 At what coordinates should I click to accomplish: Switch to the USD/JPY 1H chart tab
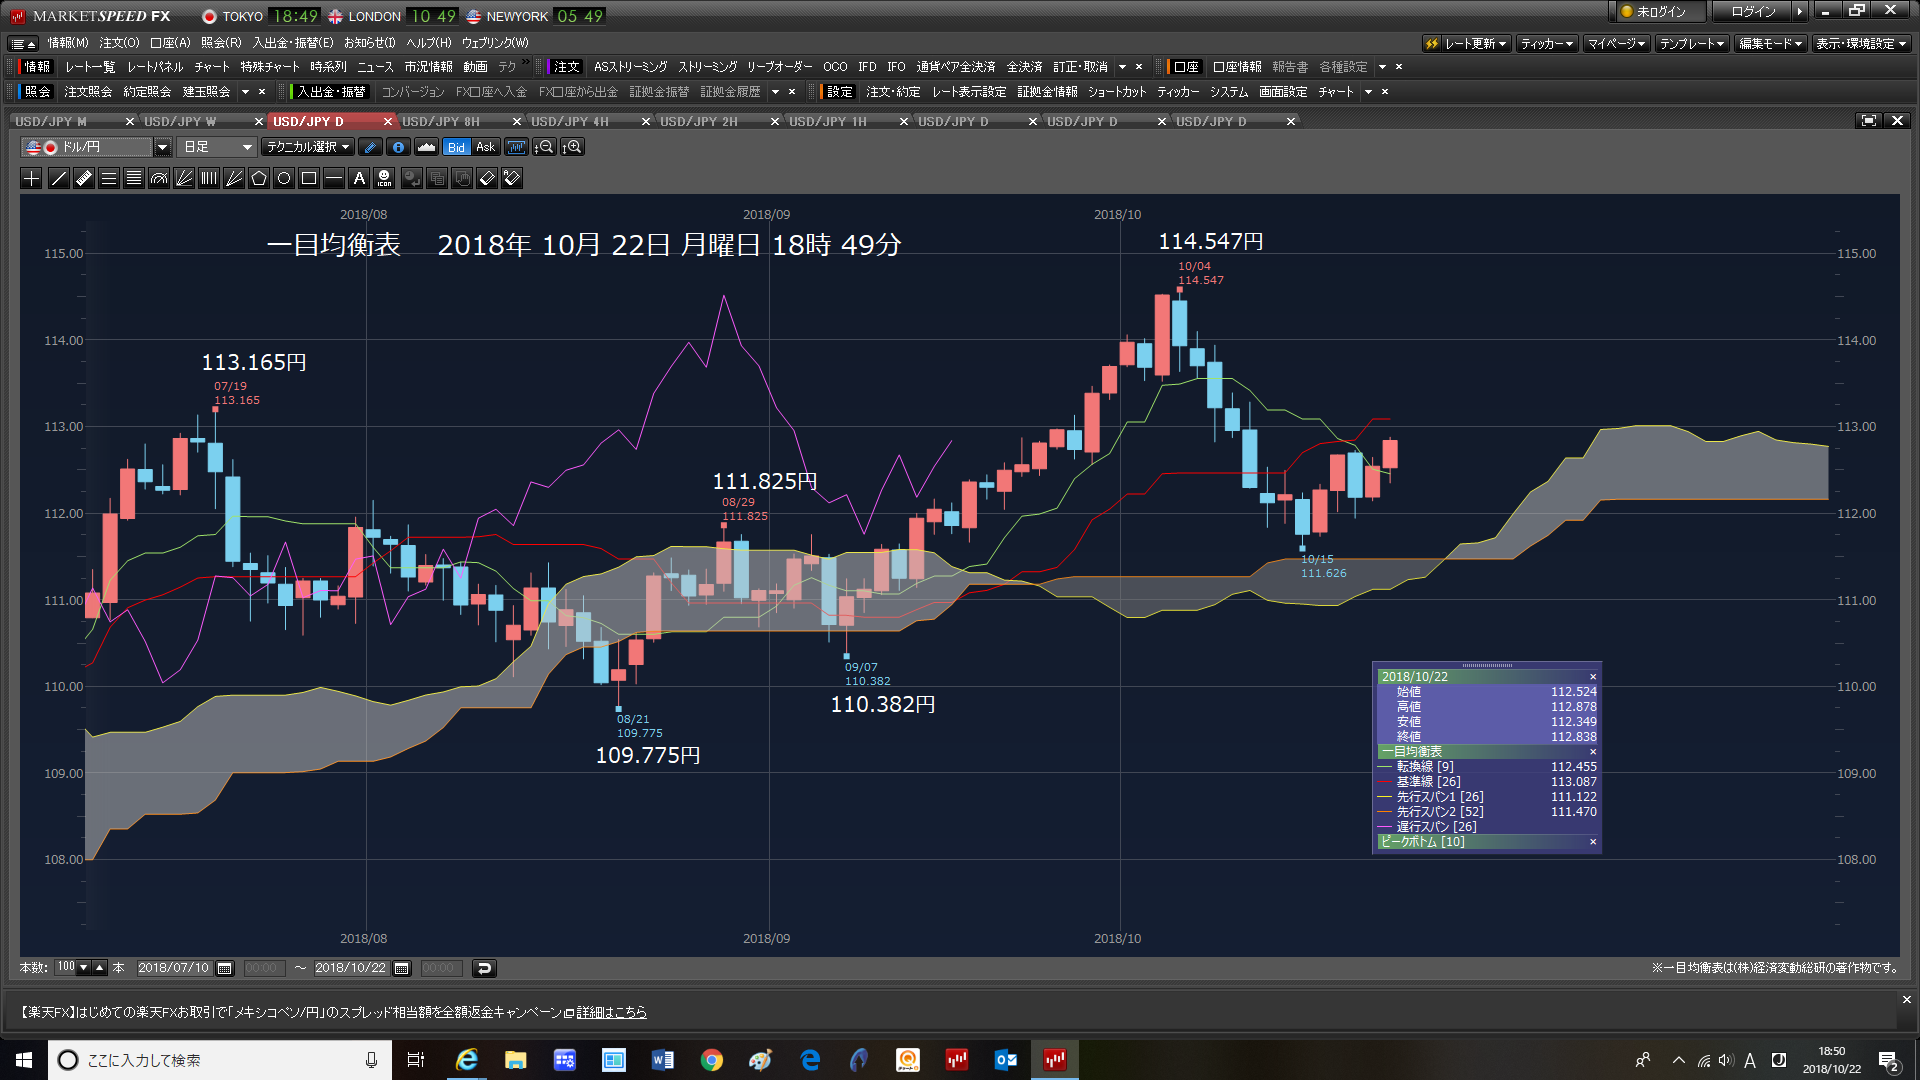pos(828,121)
